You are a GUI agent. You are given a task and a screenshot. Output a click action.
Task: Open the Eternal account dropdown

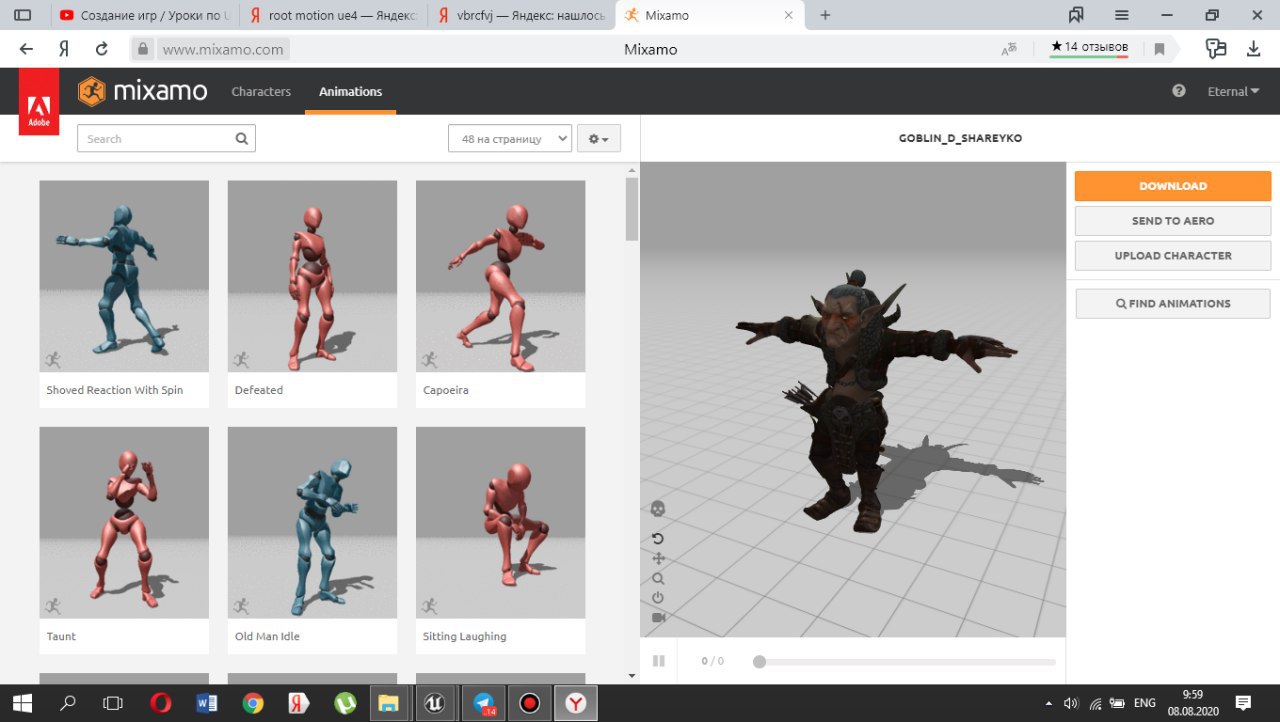(1233, 91)
